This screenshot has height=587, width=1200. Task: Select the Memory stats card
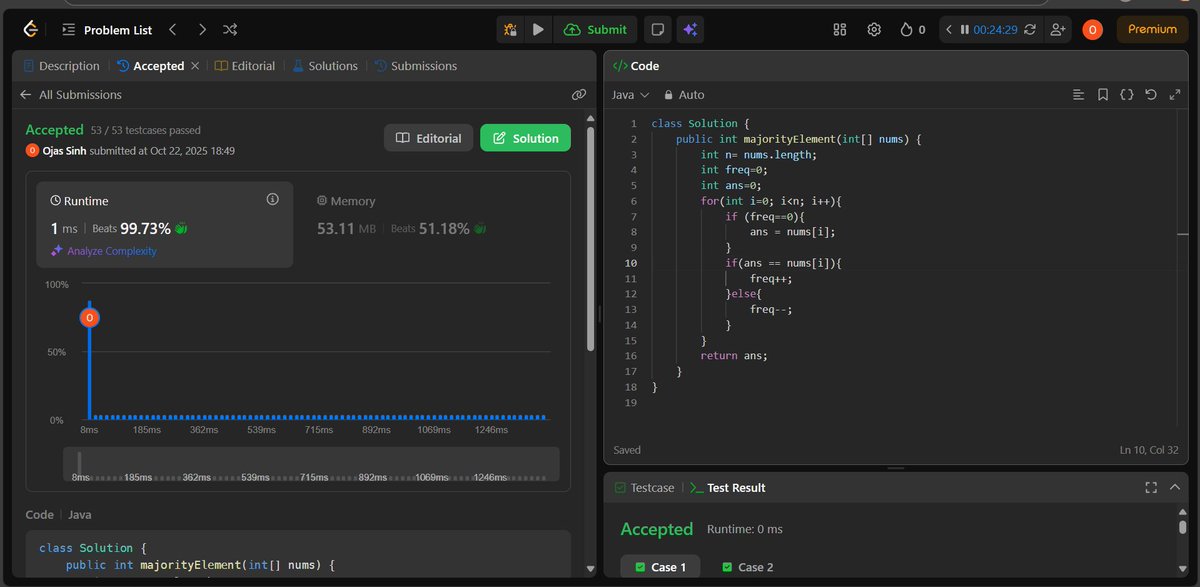pos(430,224)
